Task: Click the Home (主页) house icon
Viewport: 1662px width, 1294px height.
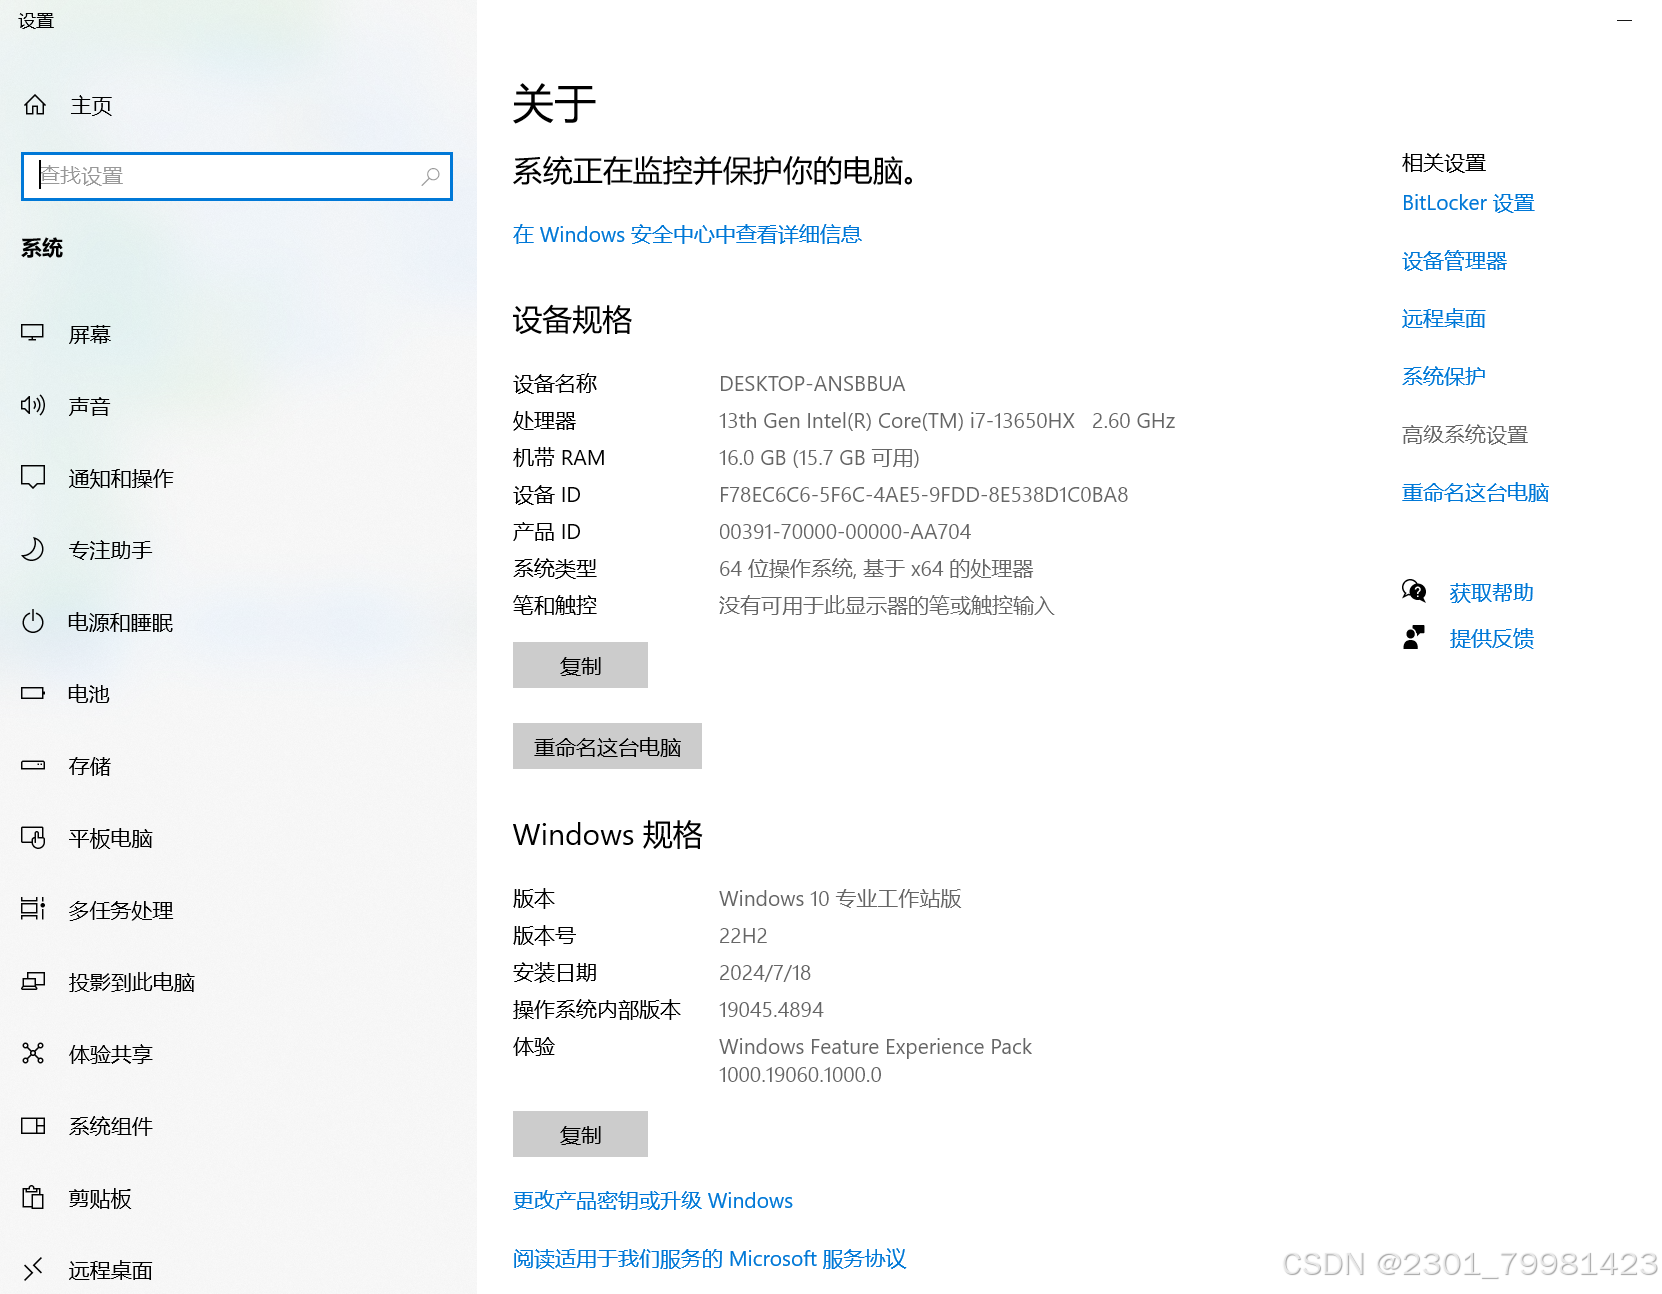Action: tap(35, 105)
